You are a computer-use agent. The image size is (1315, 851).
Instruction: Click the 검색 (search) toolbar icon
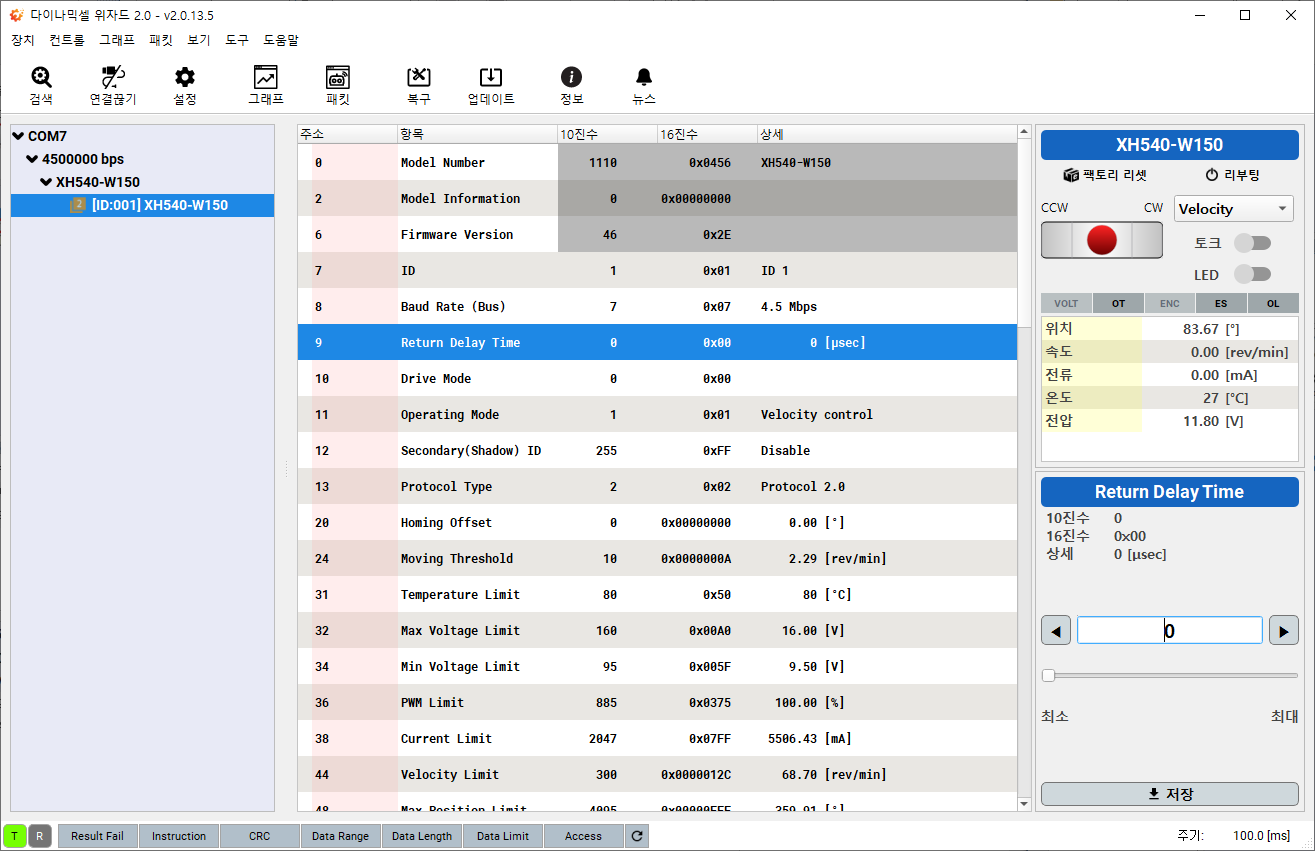(41, 78)
